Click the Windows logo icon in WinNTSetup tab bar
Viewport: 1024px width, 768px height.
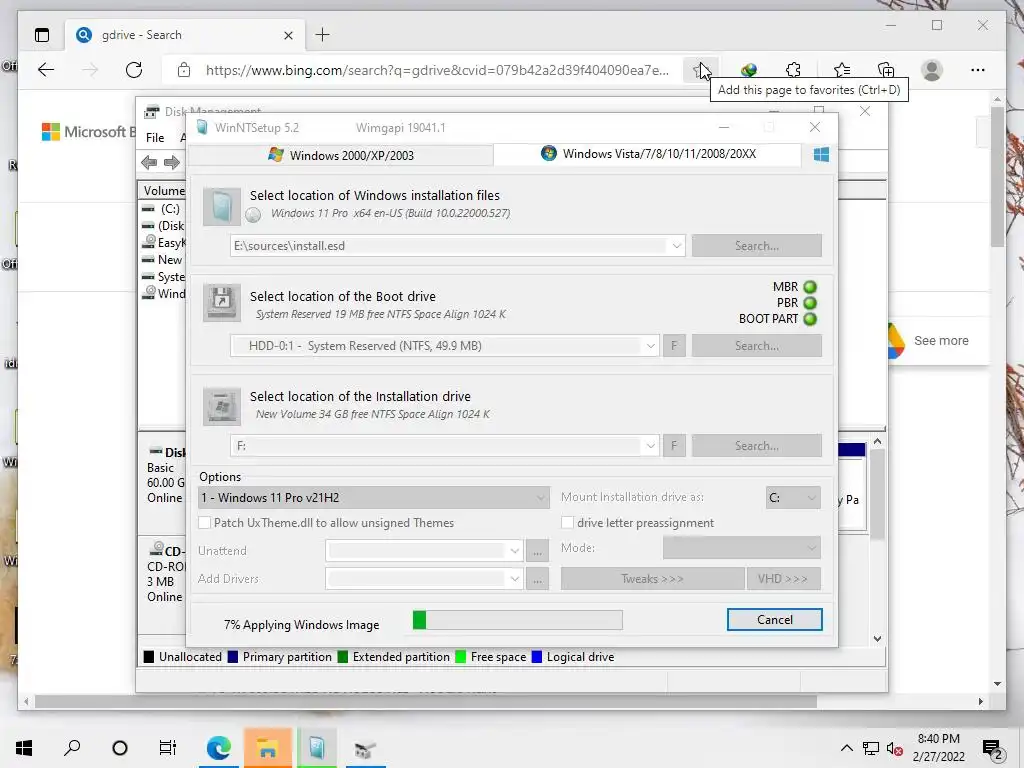pos(821,154)
